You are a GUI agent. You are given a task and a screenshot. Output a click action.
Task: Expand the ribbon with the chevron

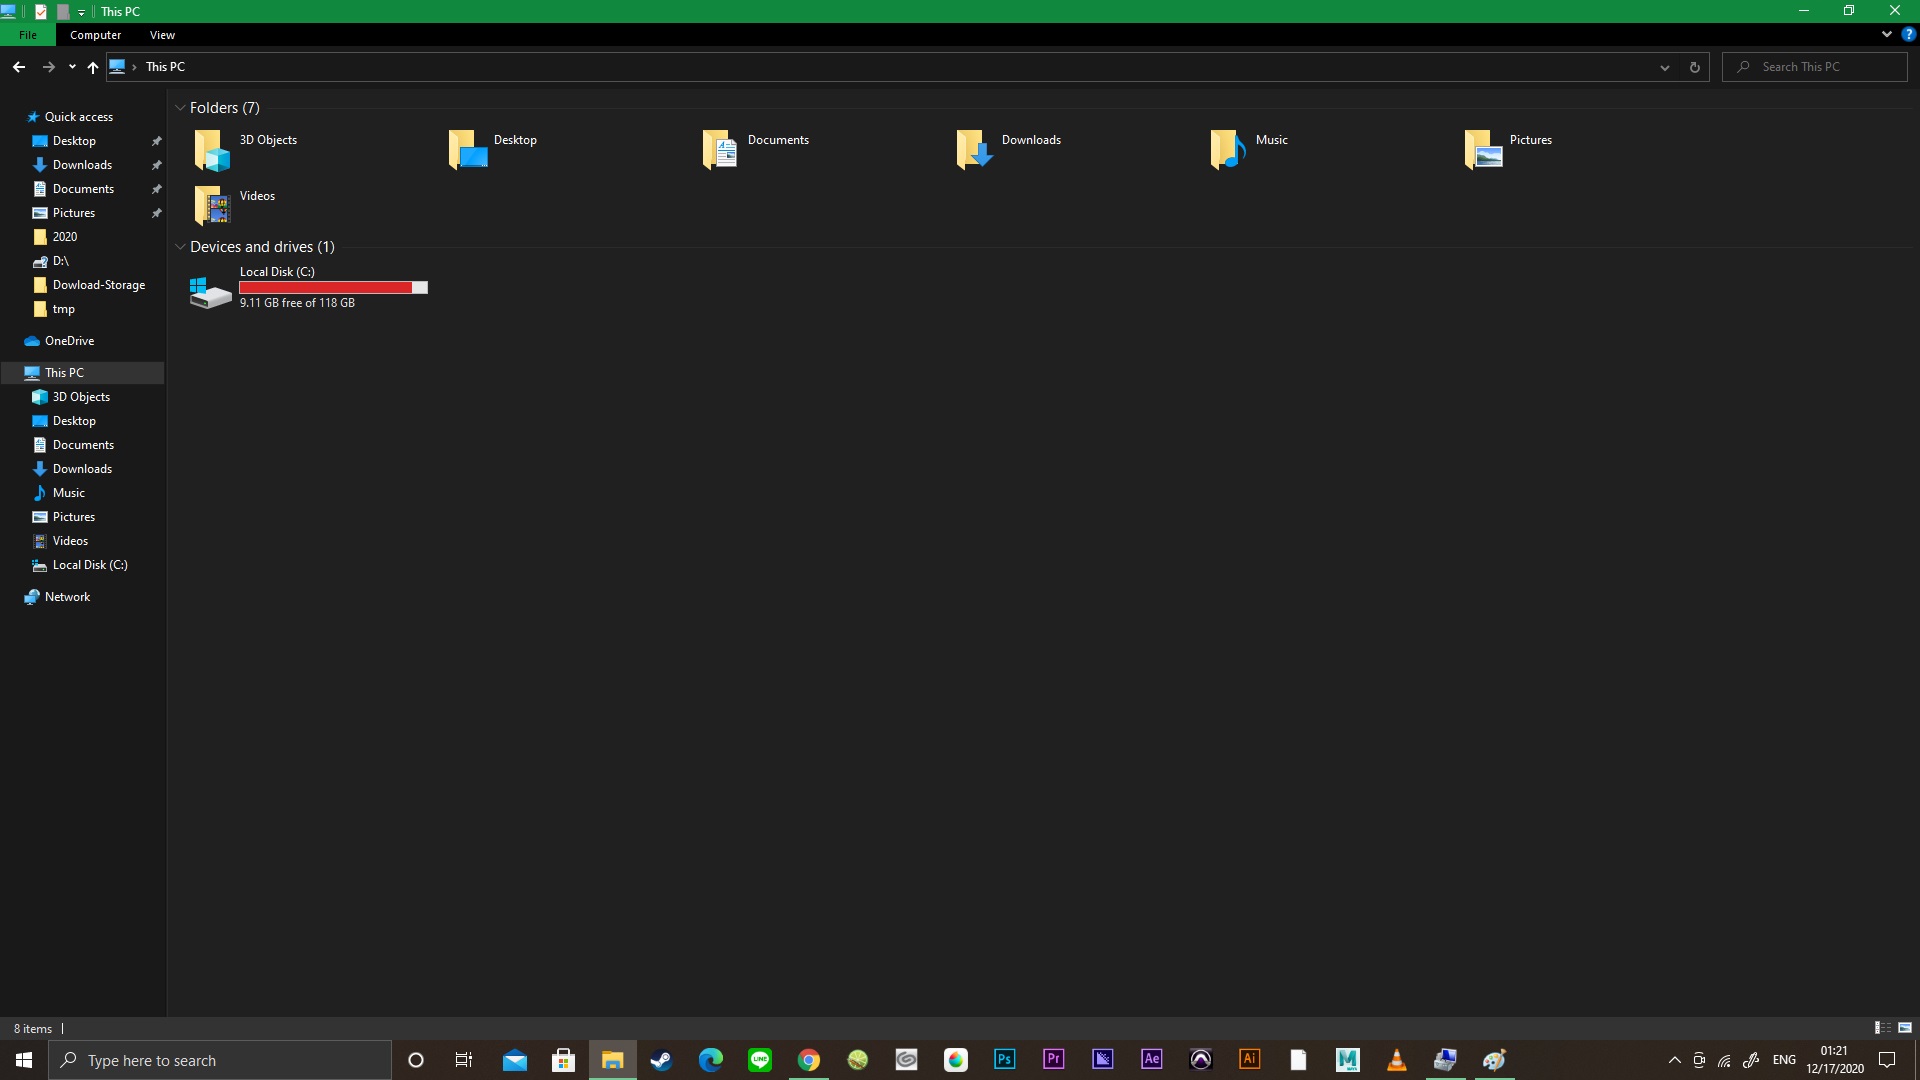1887,34
